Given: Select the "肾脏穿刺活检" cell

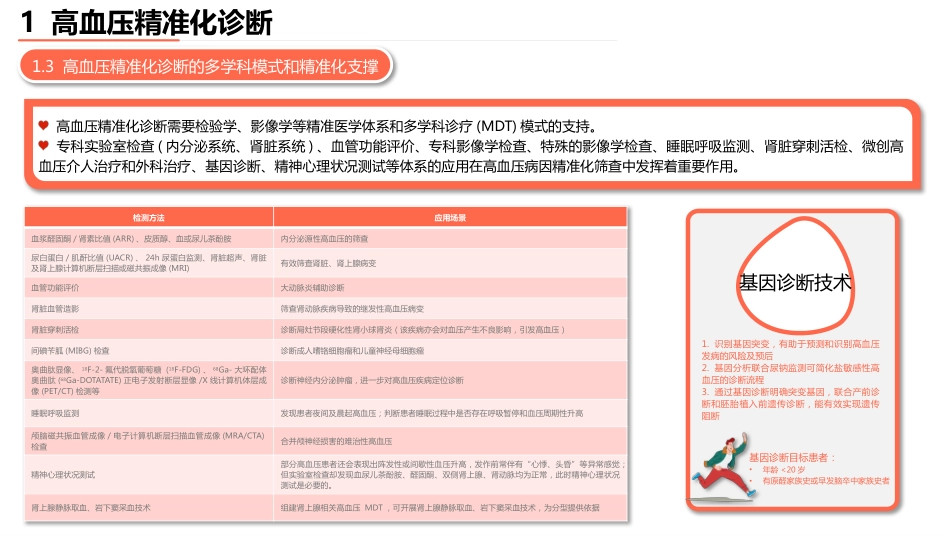Looking at the screenshot, I should (148, 330).
